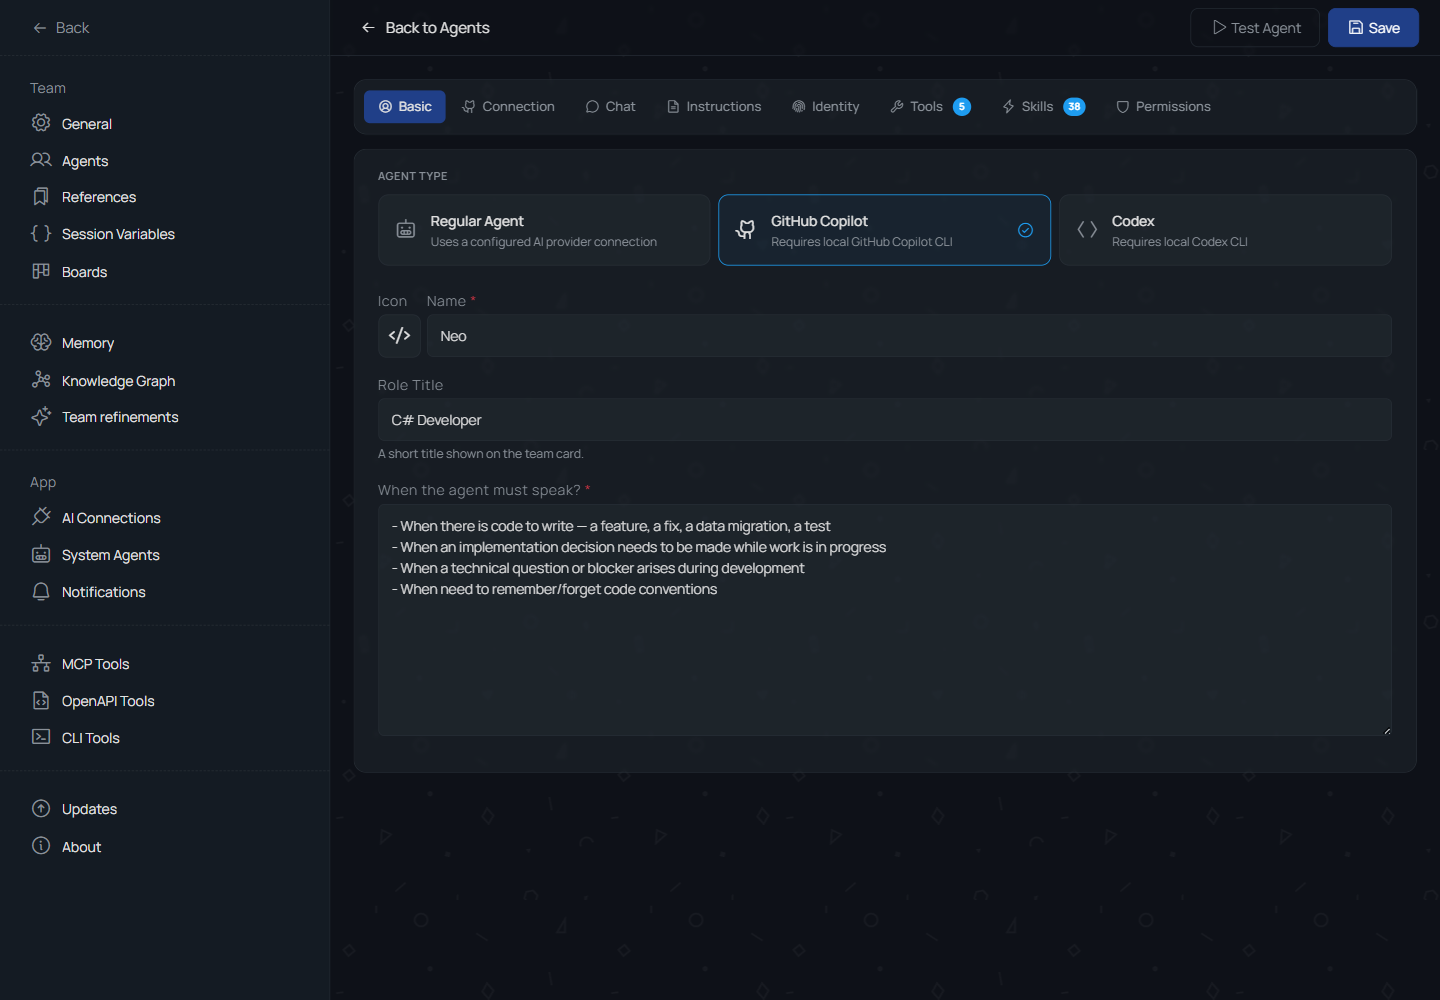Image resolution: width=1440 pixels, height=1000 pixels.
Task: Open the Identity tab
Action: (x=826, y=107)
